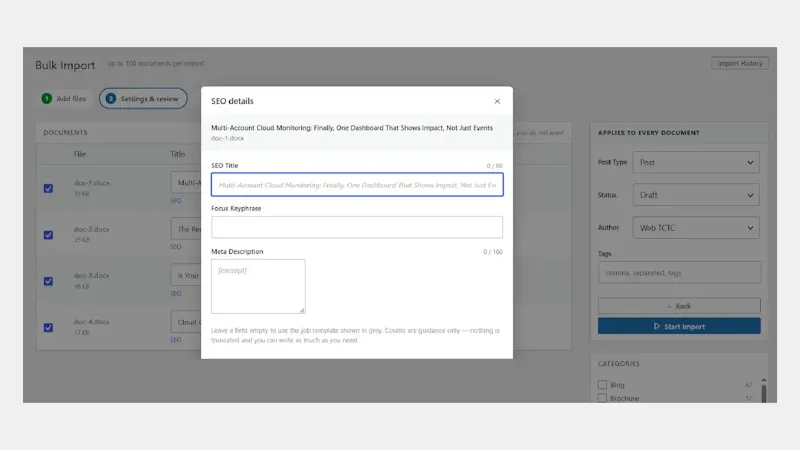Open Import History
This screenshot has width=800, height=450.
(740, 63)
